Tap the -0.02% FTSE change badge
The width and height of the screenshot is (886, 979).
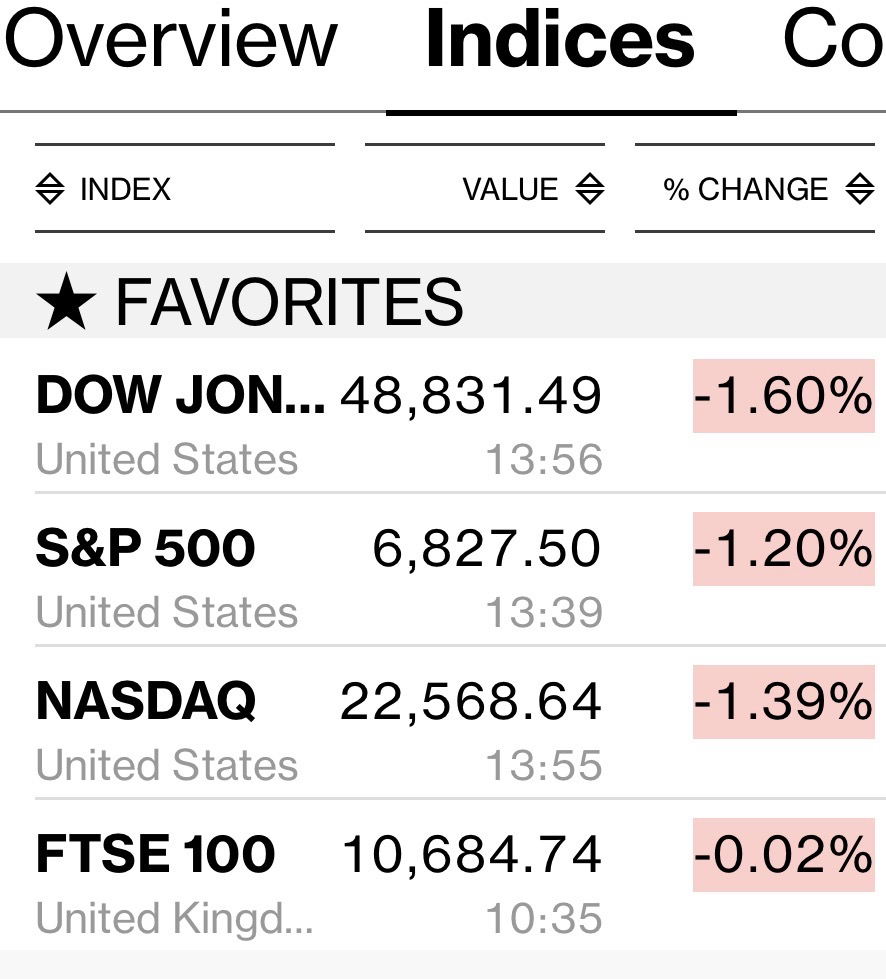783,855
